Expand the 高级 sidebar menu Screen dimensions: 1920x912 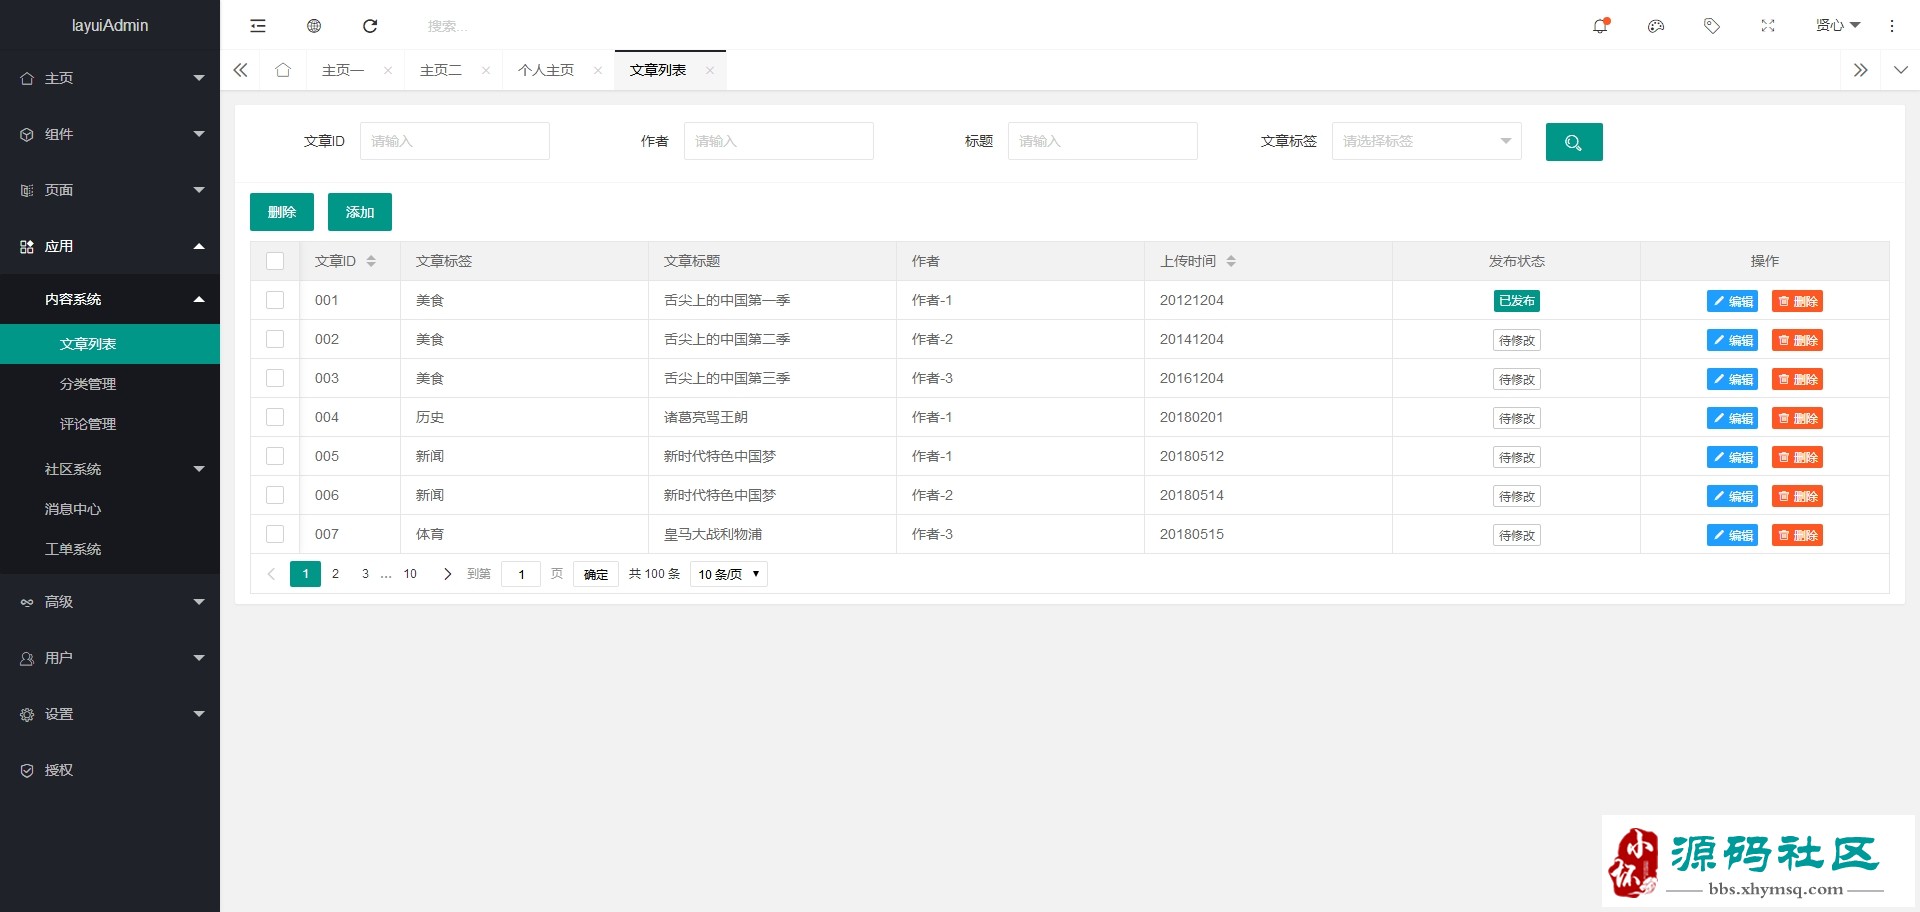pos(110,602)
